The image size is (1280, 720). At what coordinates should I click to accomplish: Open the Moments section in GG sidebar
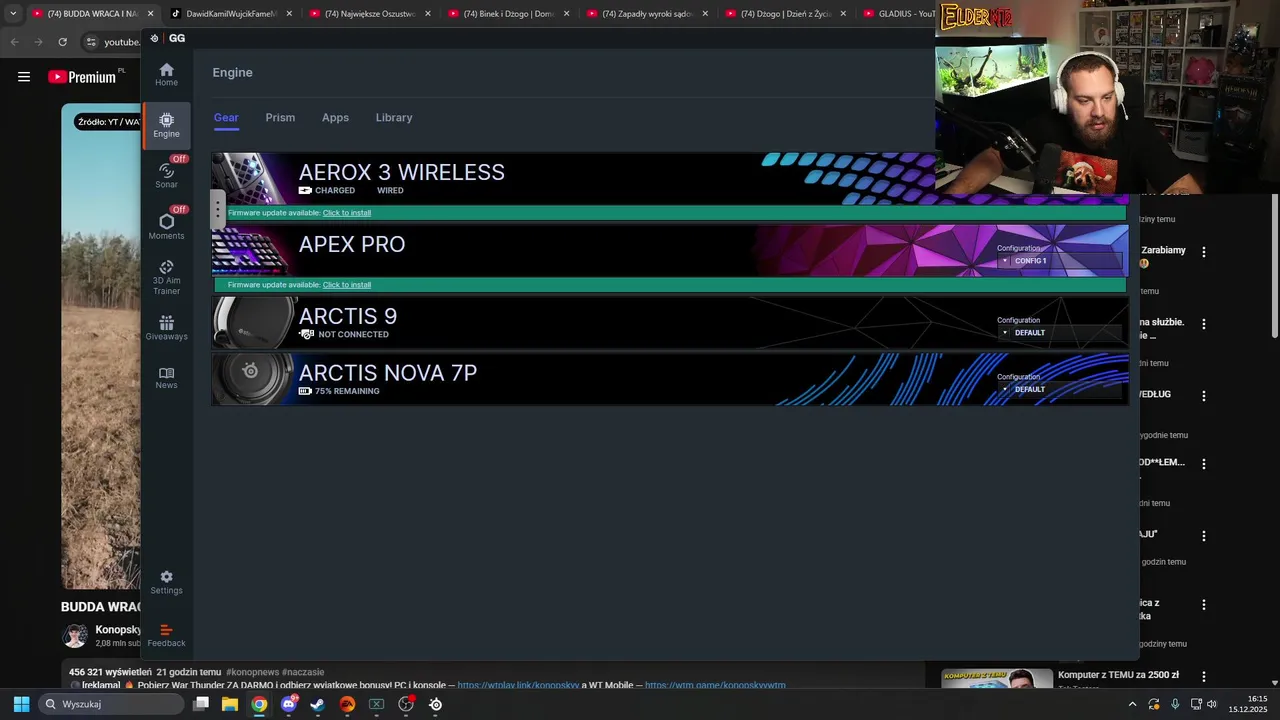[166, 227]
